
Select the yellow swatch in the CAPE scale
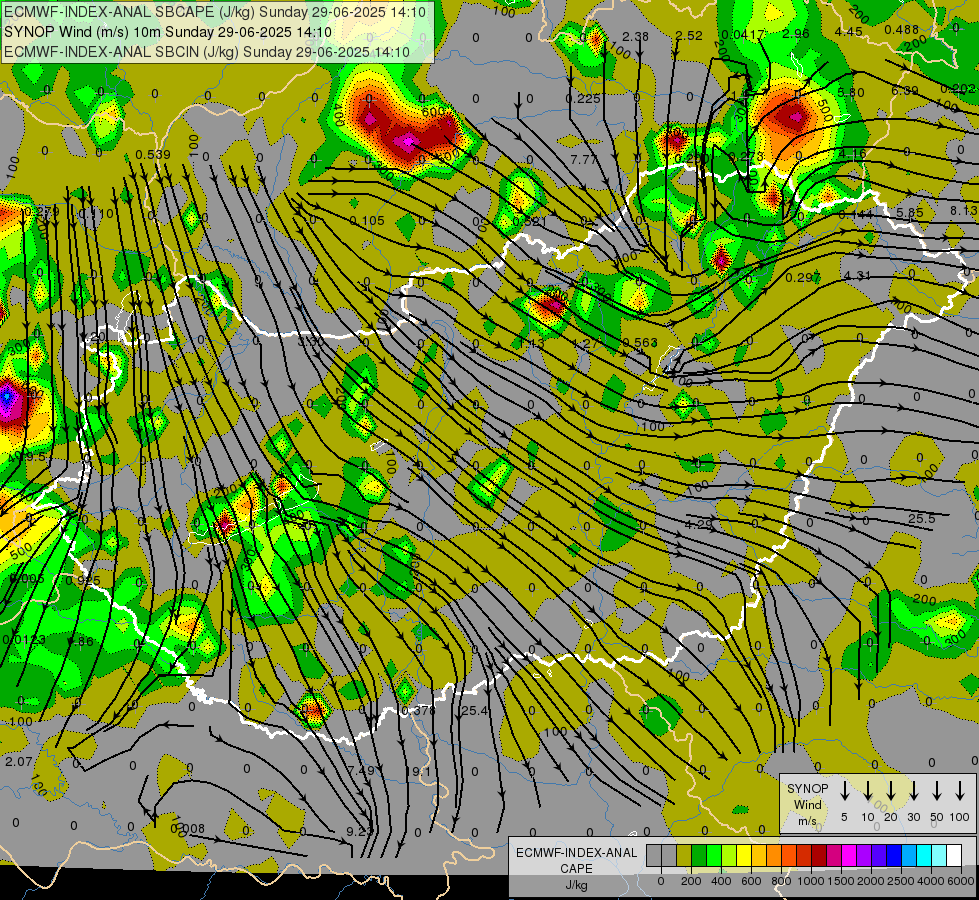(x=744, y=855)
